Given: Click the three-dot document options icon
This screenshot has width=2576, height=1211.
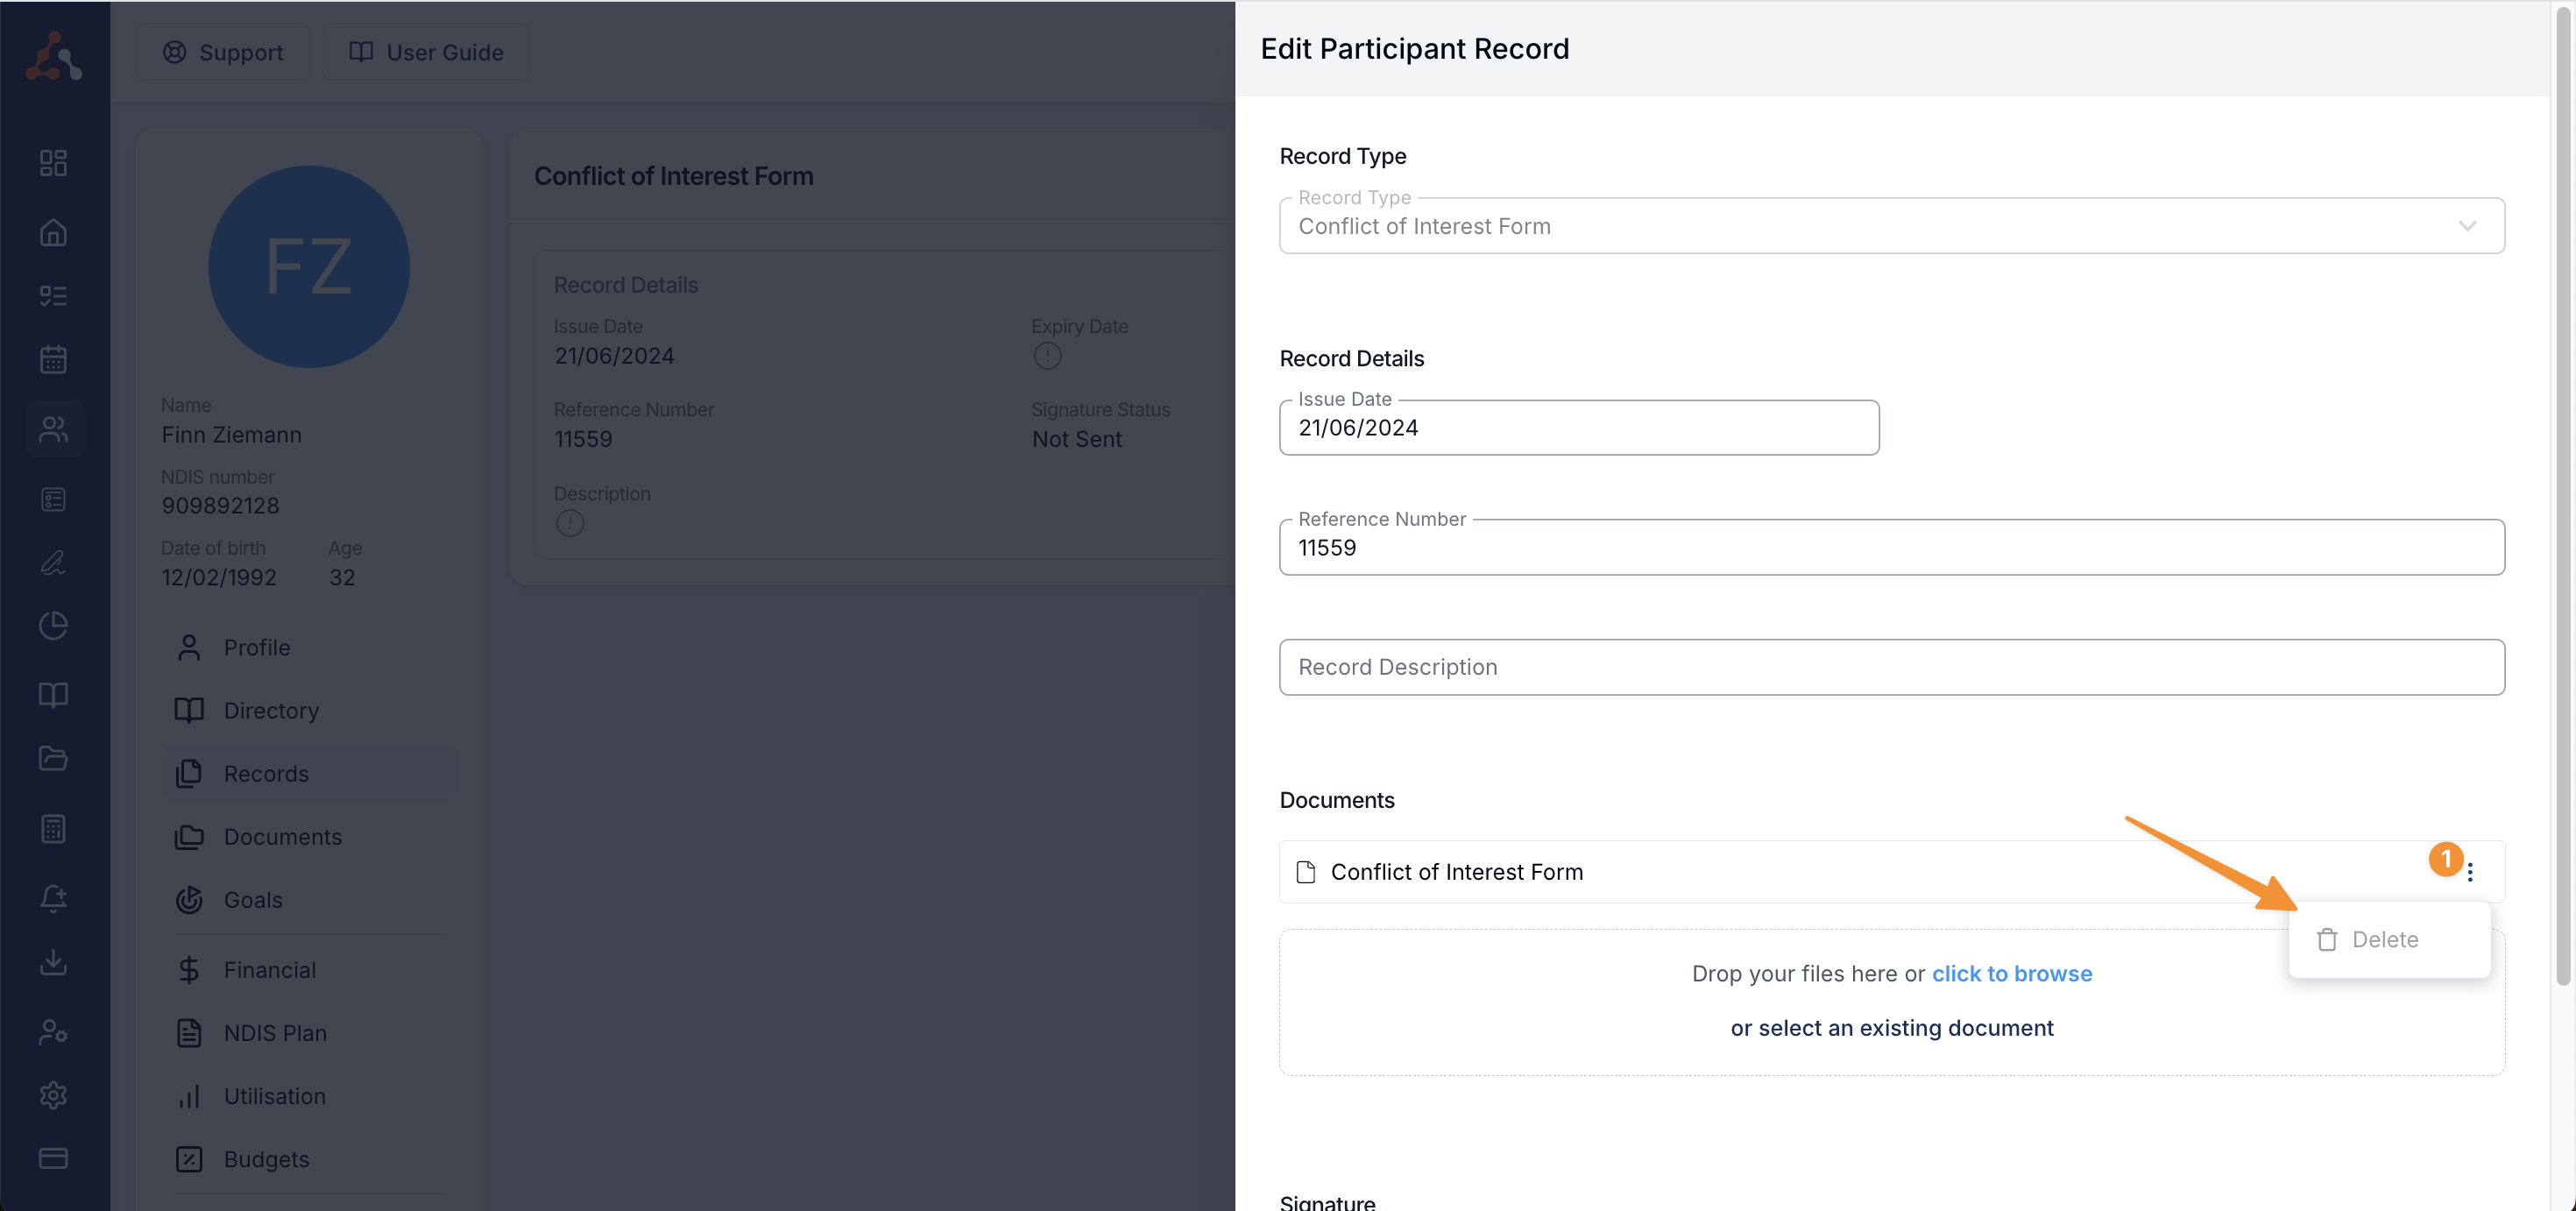Looking at the screenshot, I should coord(2469,872).
